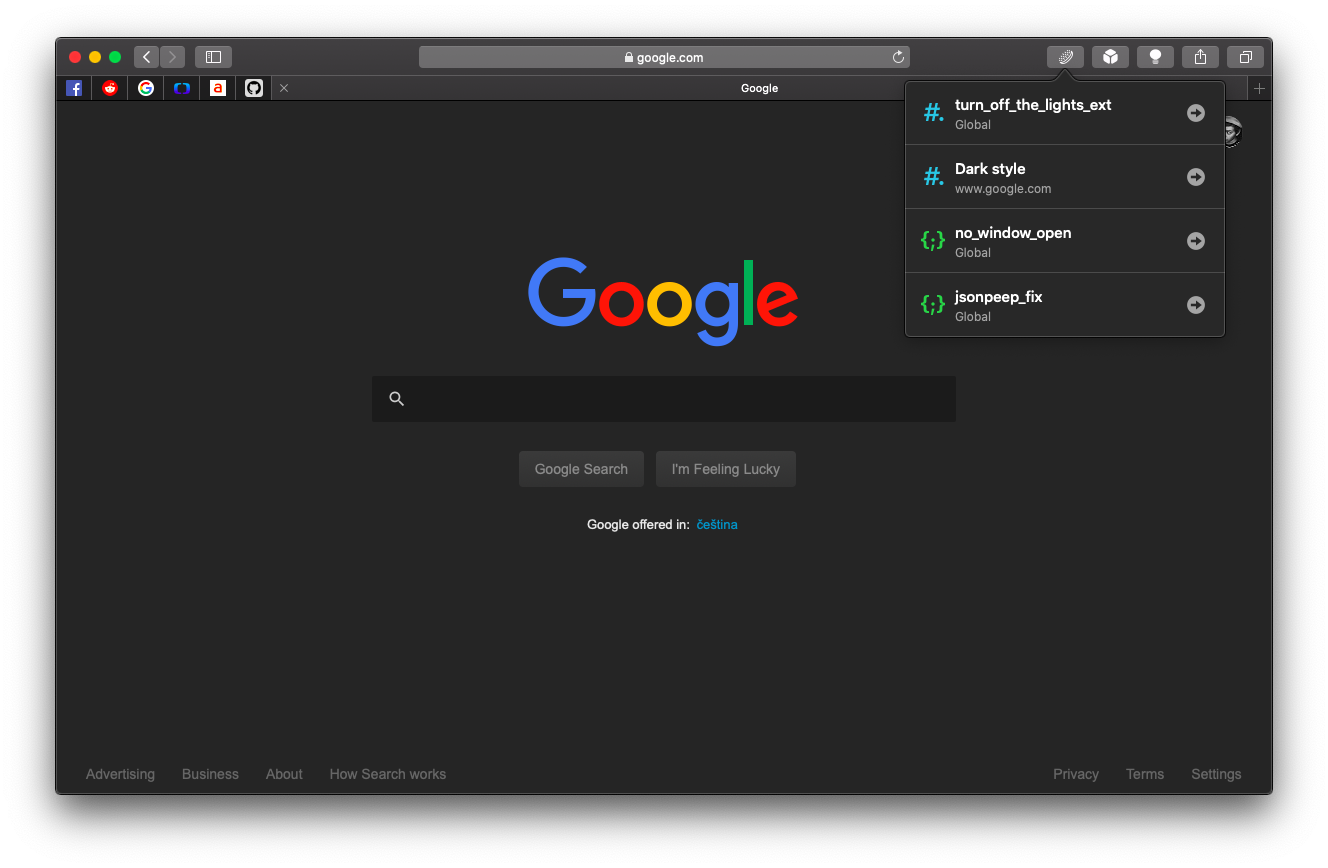Click the JS braces icon beside jsonpeep_fix
Image resolution: width=1328 pixels, height=868 pixels.
tap(933, 305)
